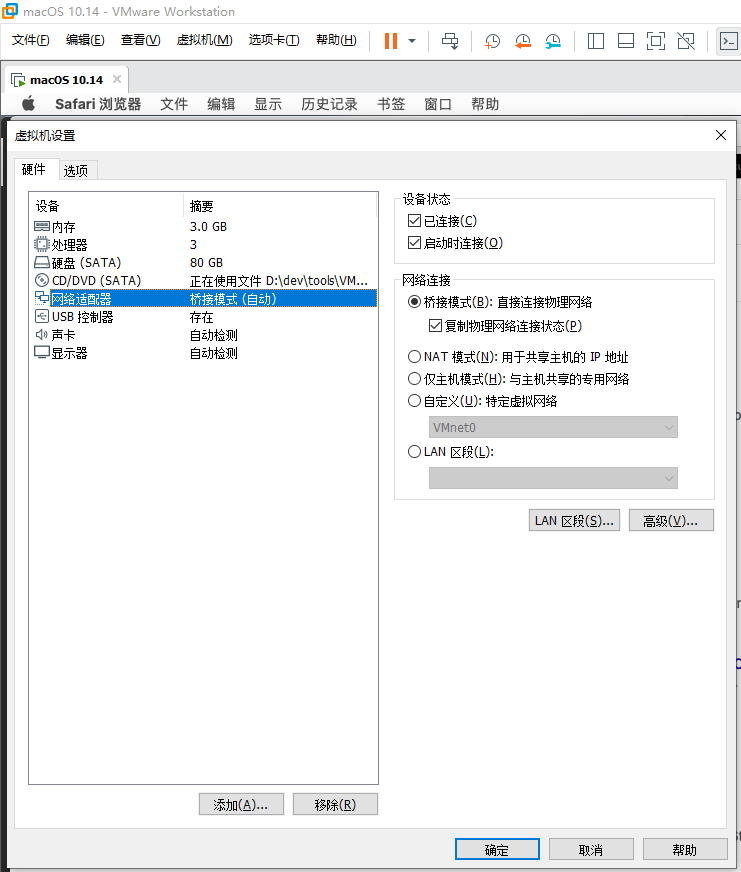Screen dimensions: 741x872
Task: Click the 高级(V)... button
Action: pos(671,521)
